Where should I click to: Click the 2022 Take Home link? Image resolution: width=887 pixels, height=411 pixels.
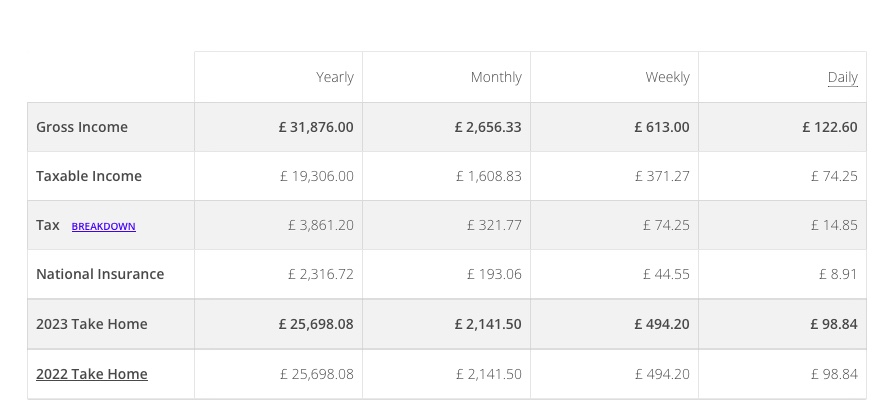(x=92, y=374)
